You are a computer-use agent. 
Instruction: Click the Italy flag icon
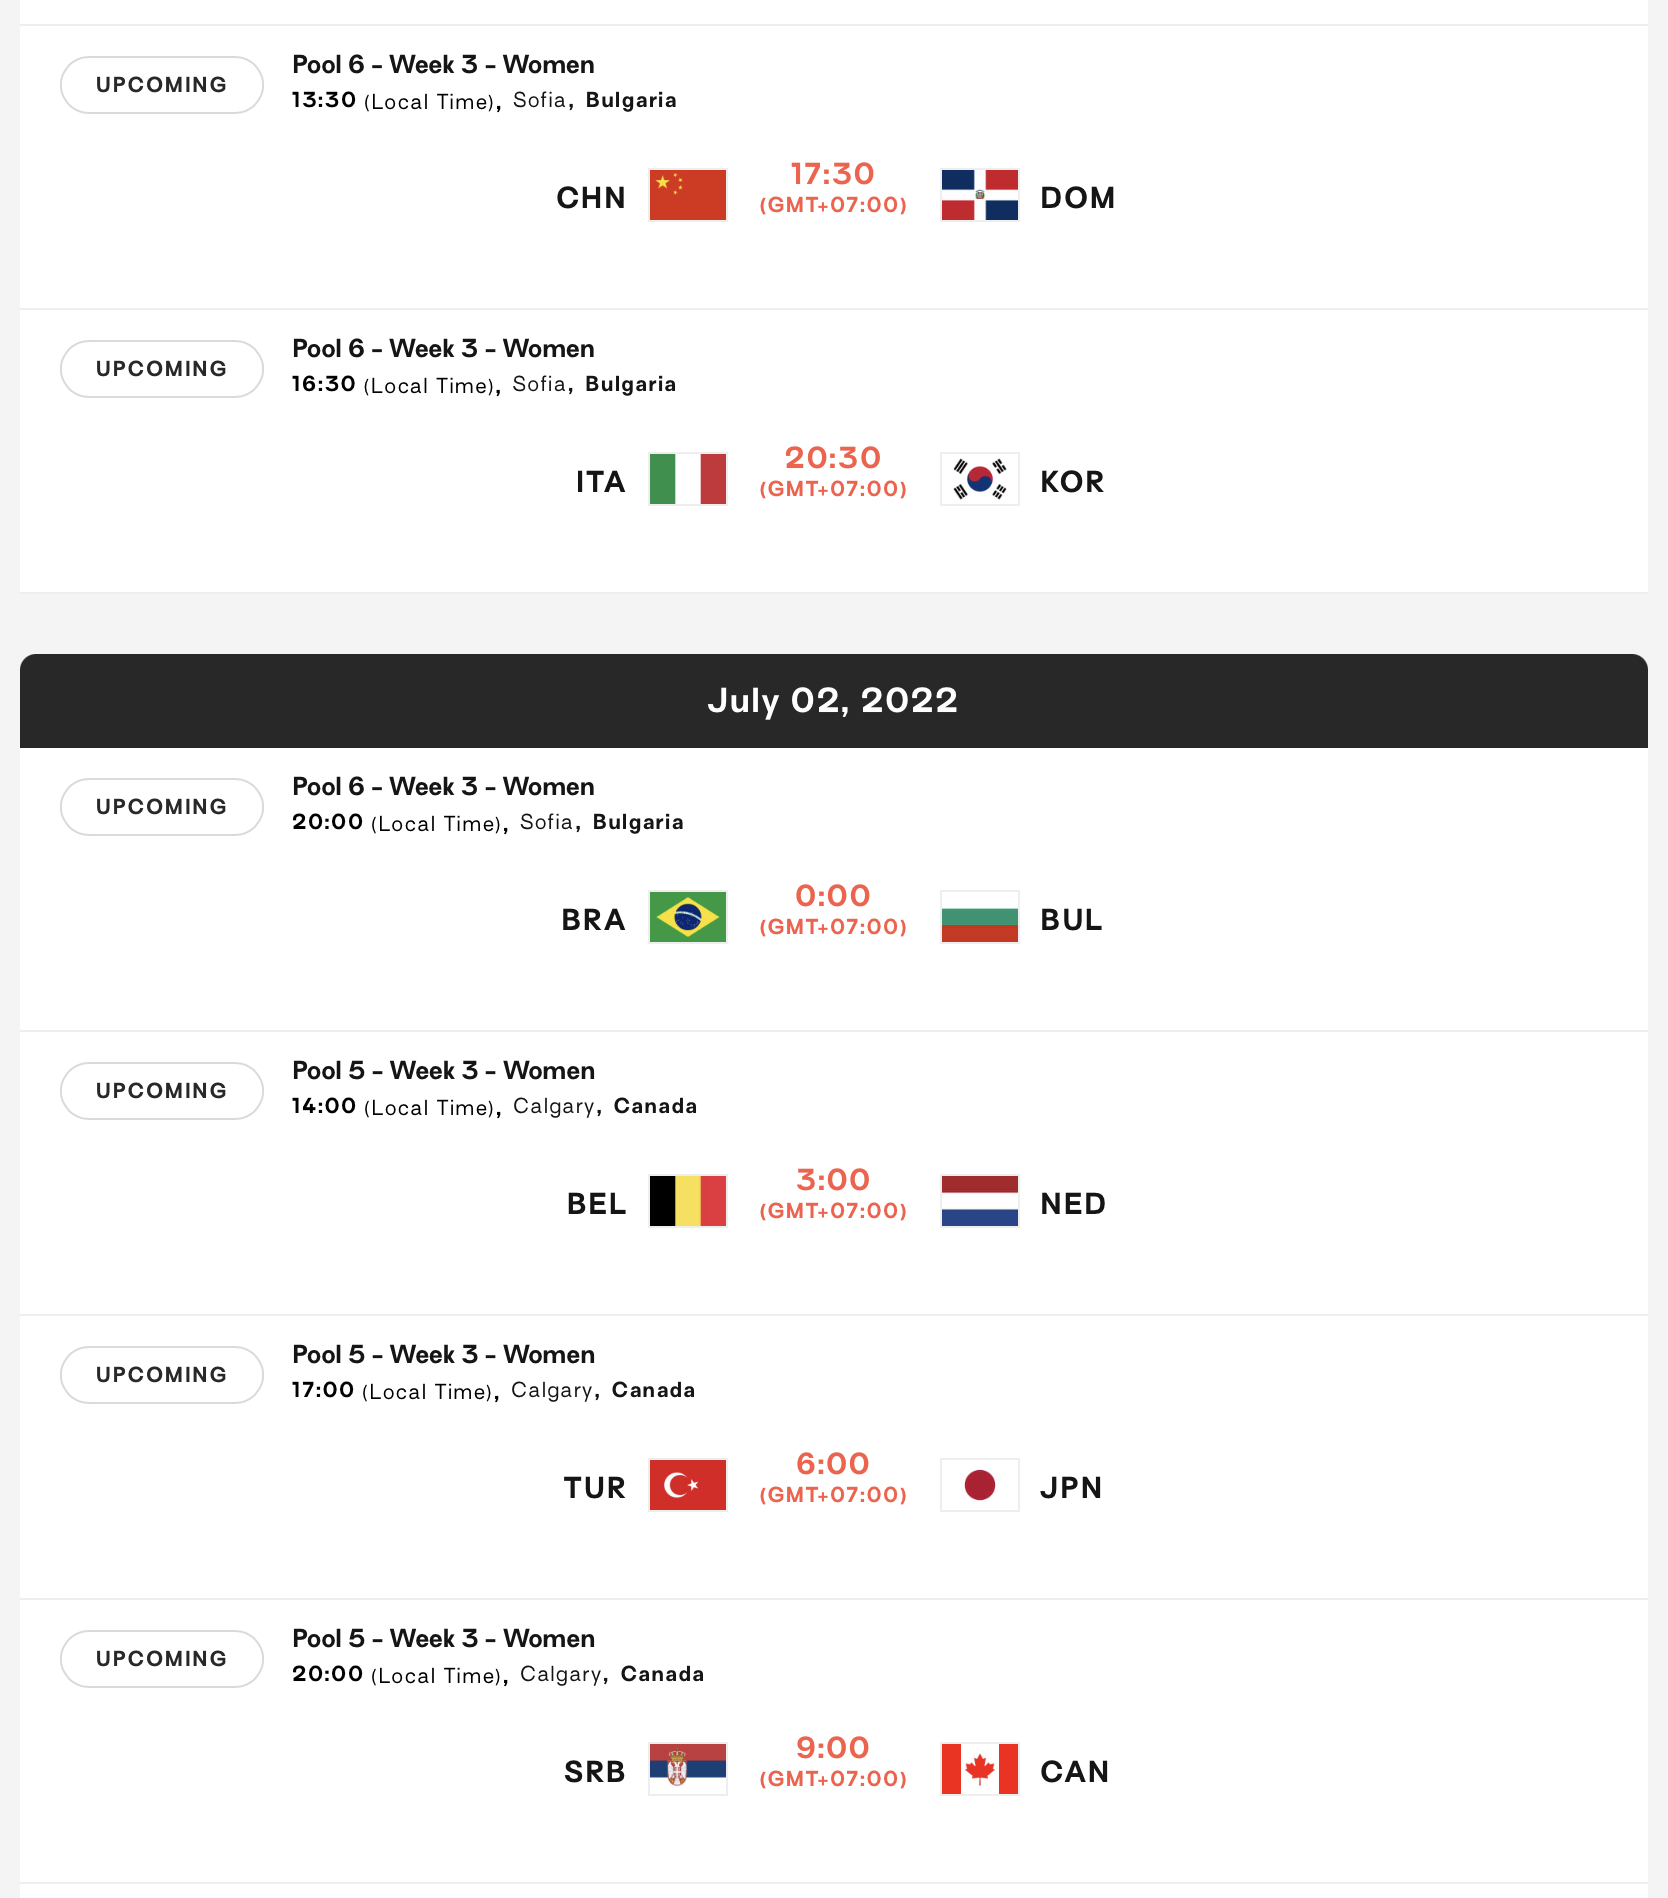[687, 479]
